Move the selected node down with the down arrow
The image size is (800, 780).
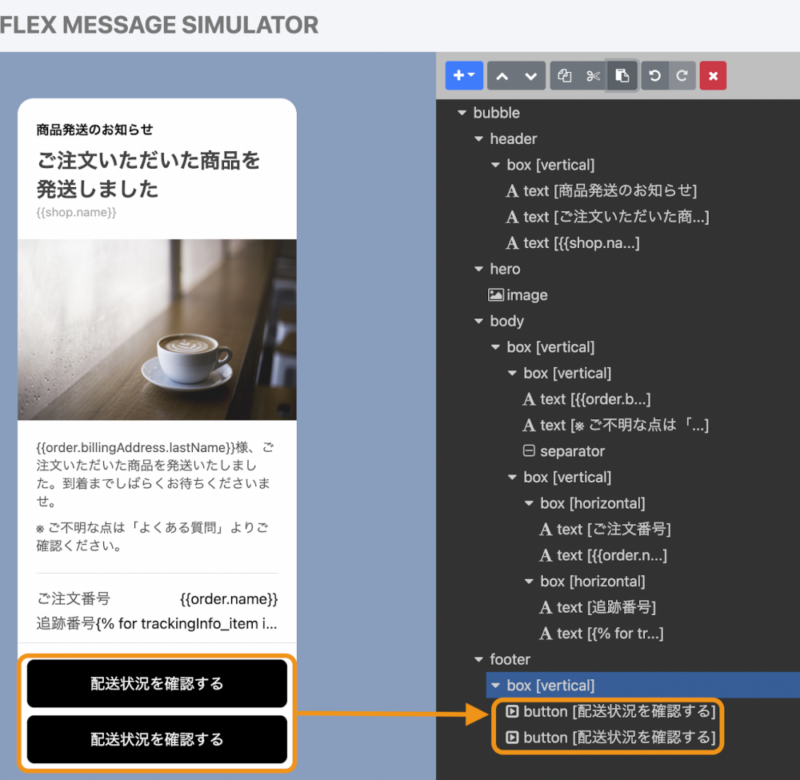pyautogui.click(x=531, y=76)
